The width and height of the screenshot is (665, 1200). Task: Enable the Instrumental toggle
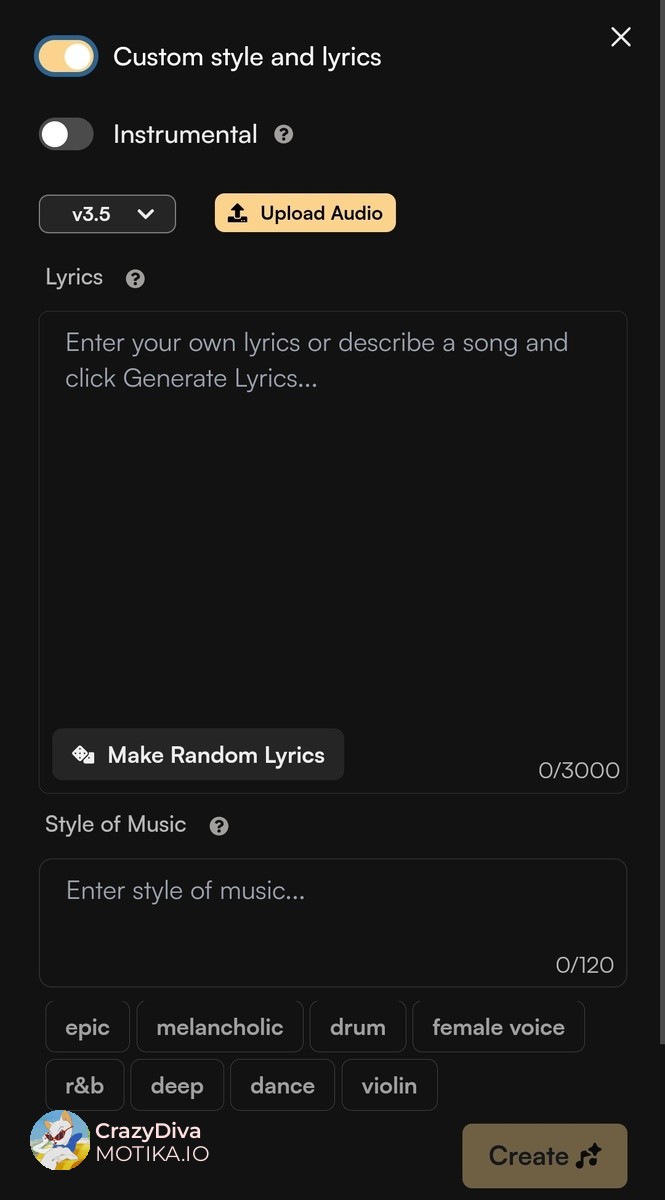coord(66,134)
